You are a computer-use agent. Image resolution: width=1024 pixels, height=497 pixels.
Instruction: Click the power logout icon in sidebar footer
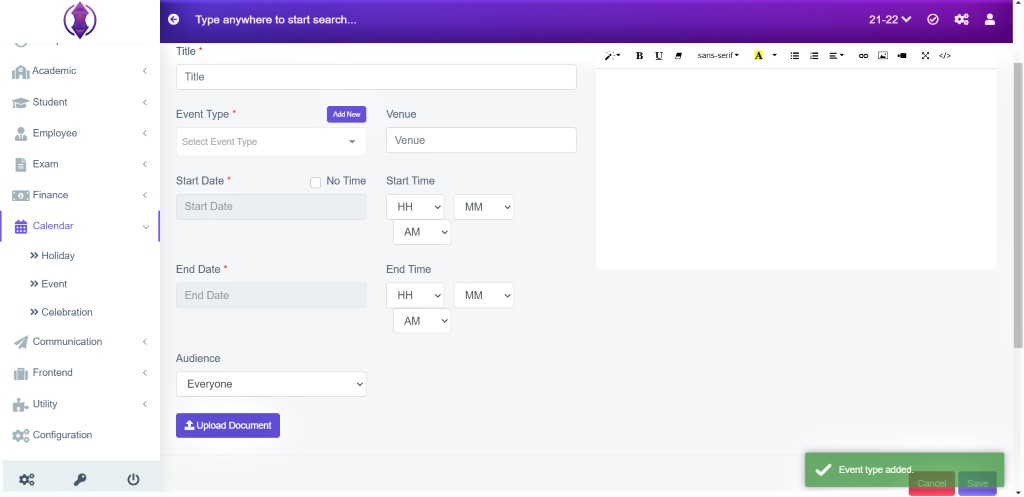tap(133, 480)
